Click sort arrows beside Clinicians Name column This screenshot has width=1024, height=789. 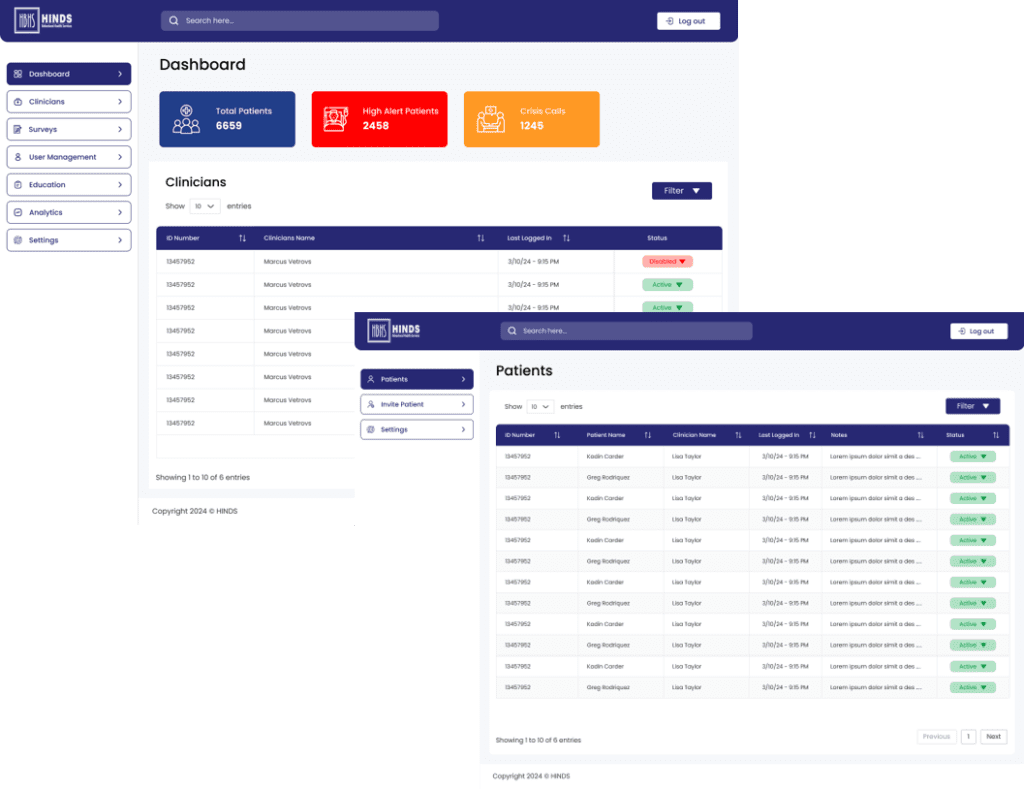481,238
